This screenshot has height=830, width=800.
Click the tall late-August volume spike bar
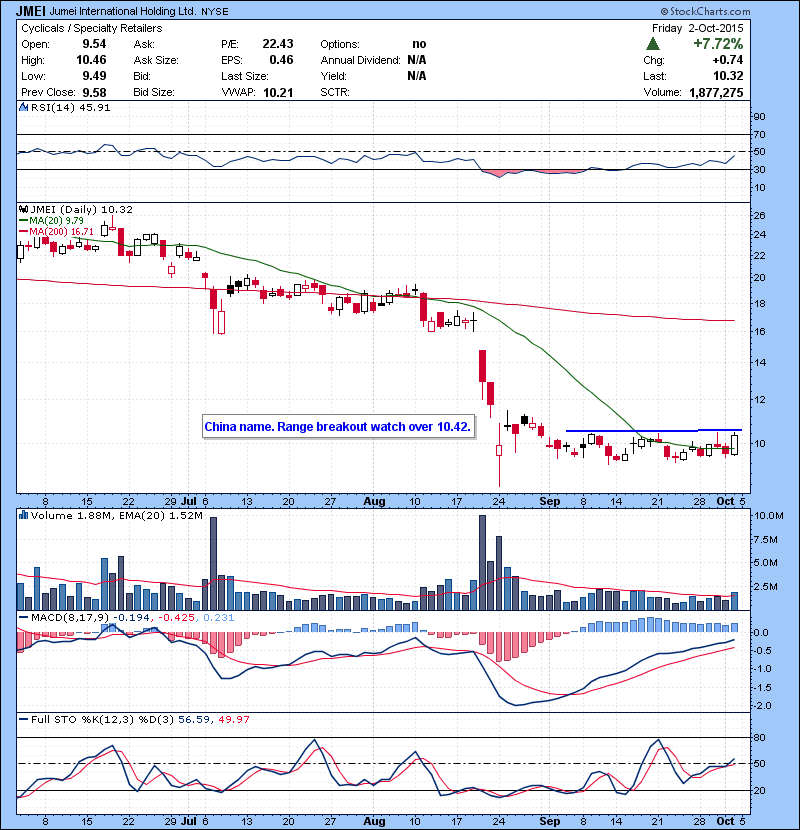point(482,562)
